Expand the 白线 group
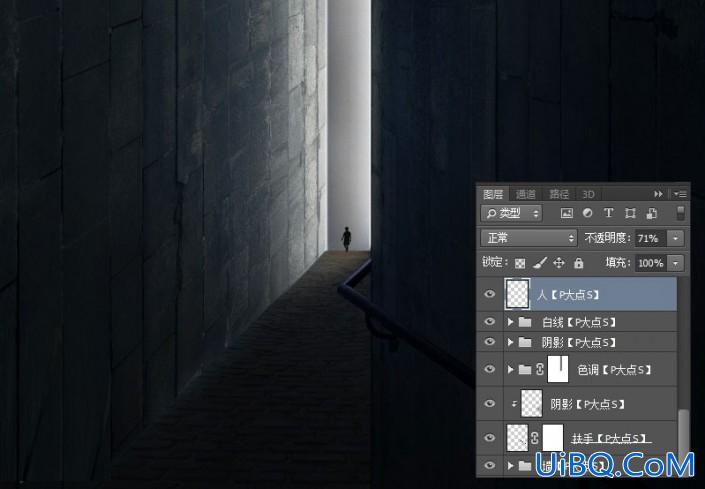705x489 pixels. pos(510,322)
